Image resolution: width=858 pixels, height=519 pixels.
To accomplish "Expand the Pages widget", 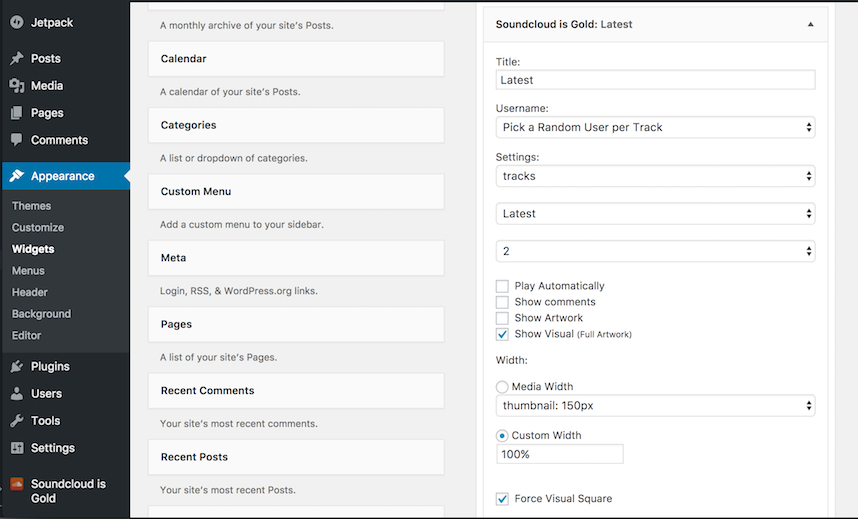I will tap(296, 324).
